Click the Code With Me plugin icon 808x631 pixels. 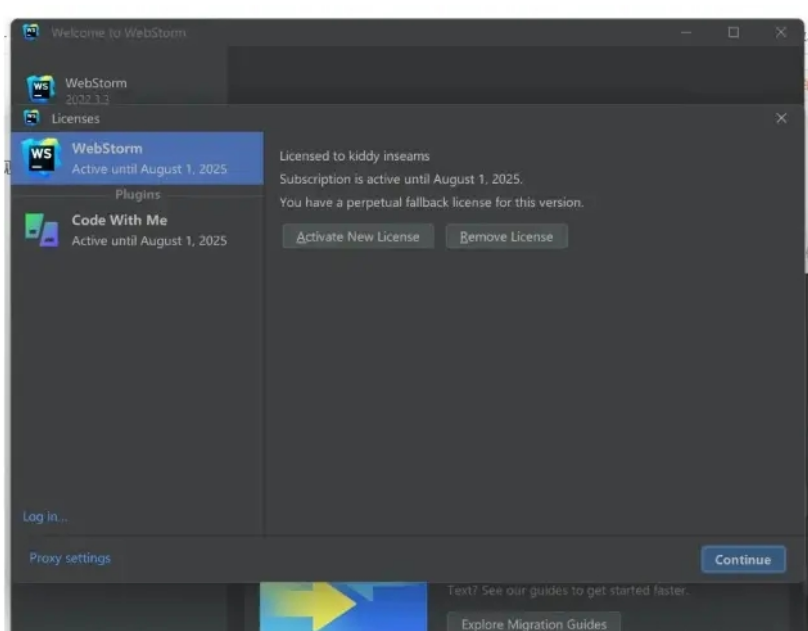pos(41,230)
